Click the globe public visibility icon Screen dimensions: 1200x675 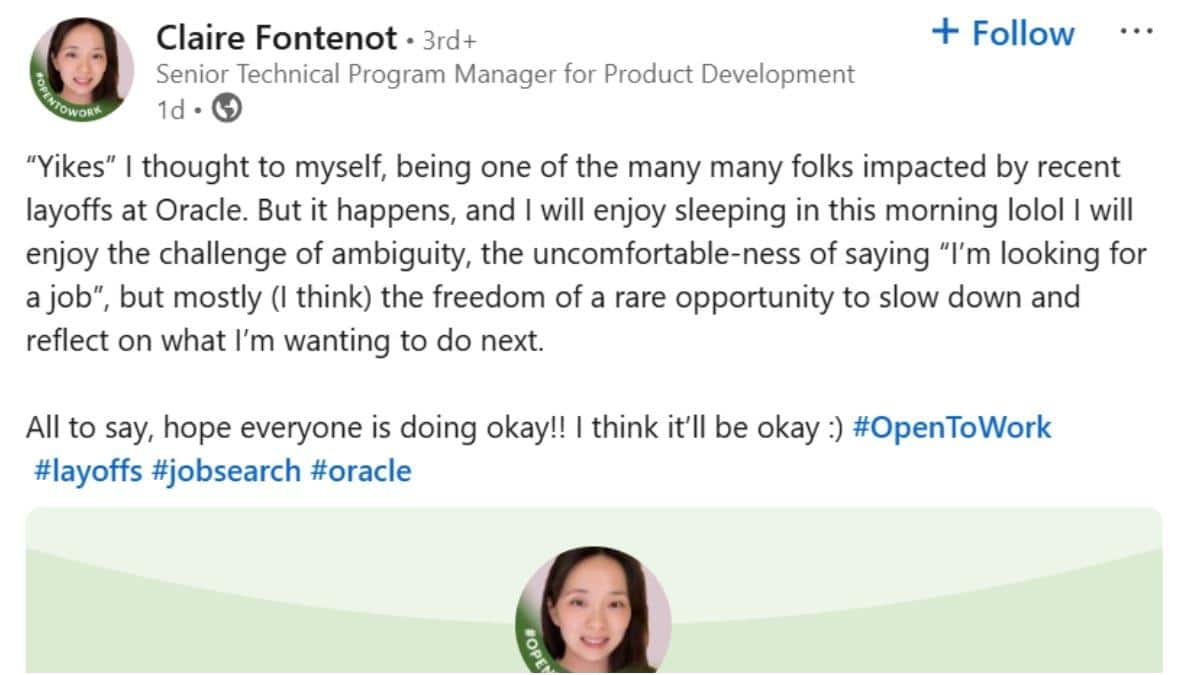(228, 110)
